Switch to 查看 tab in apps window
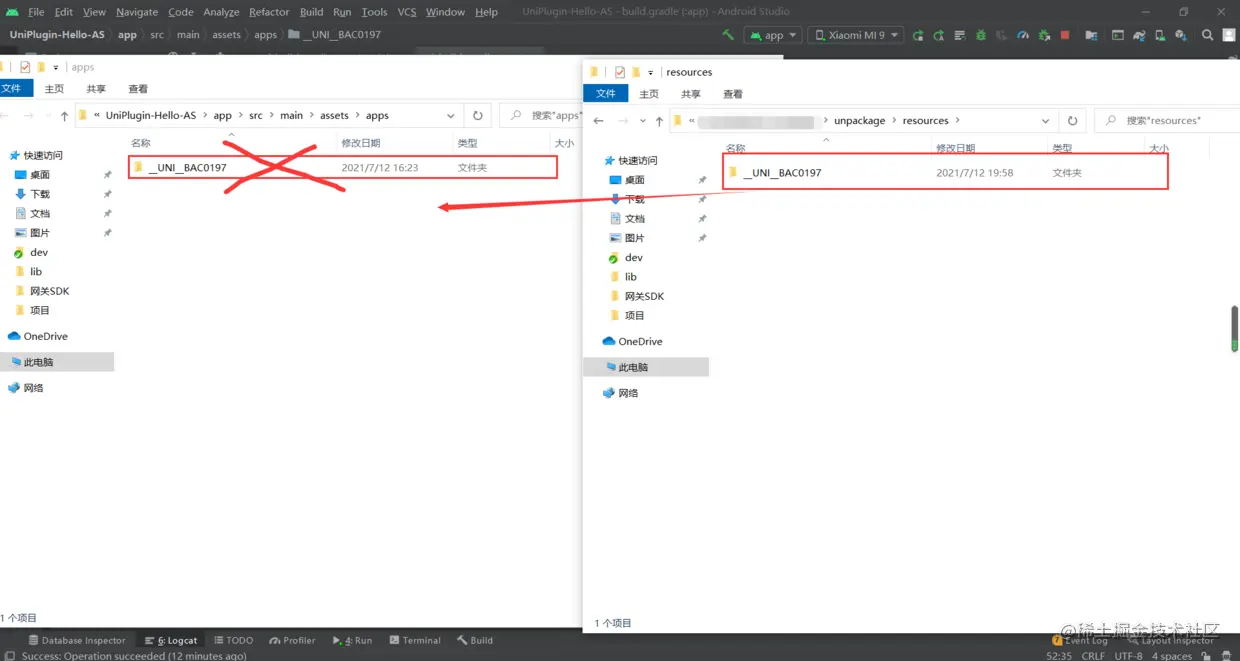Screen dimensions: 1240x661 coord(138,89)
